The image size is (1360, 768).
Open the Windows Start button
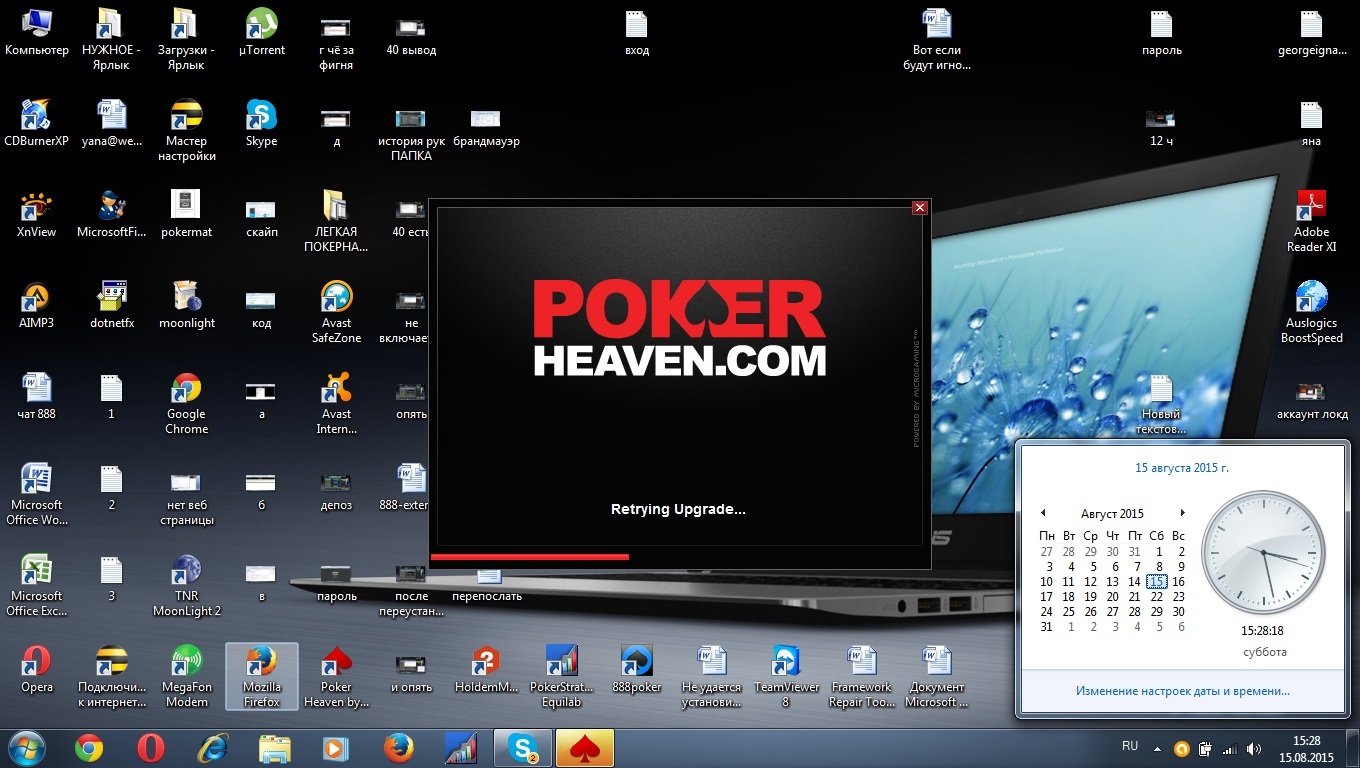click(x=27, y=748)
